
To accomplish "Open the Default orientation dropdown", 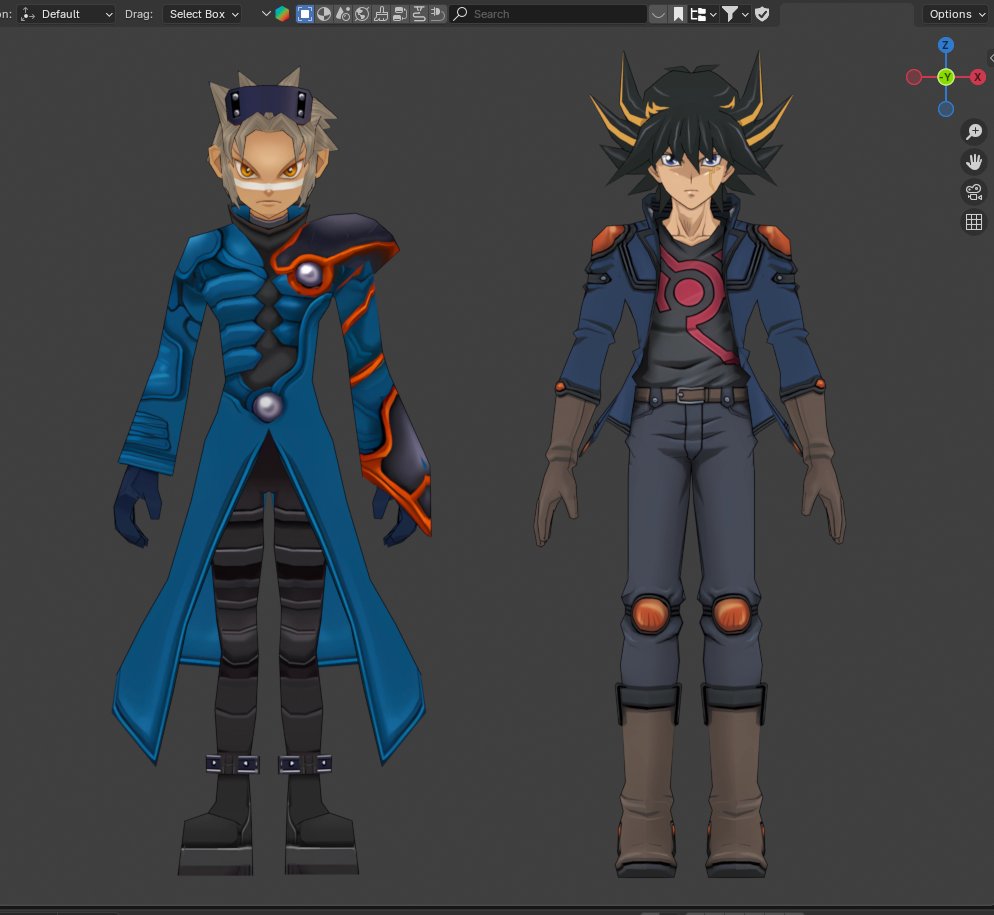I will pyautogui.click(x=66, y=14).
